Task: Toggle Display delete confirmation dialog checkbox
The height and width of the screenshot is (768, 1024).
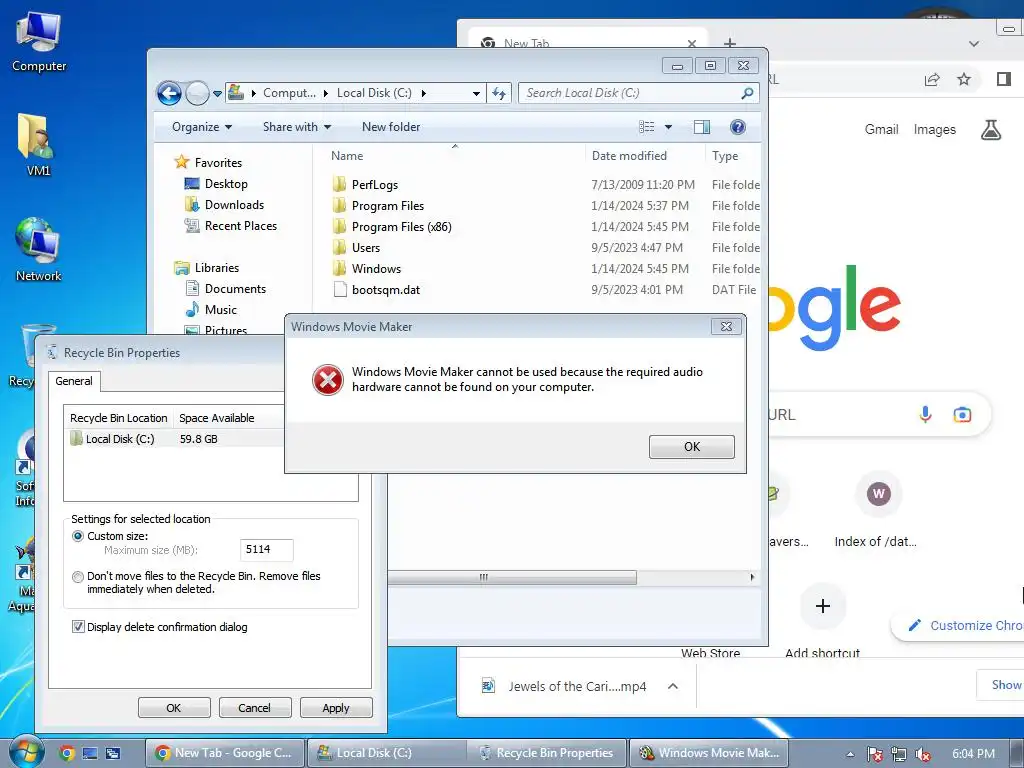Action: (78, 627)
